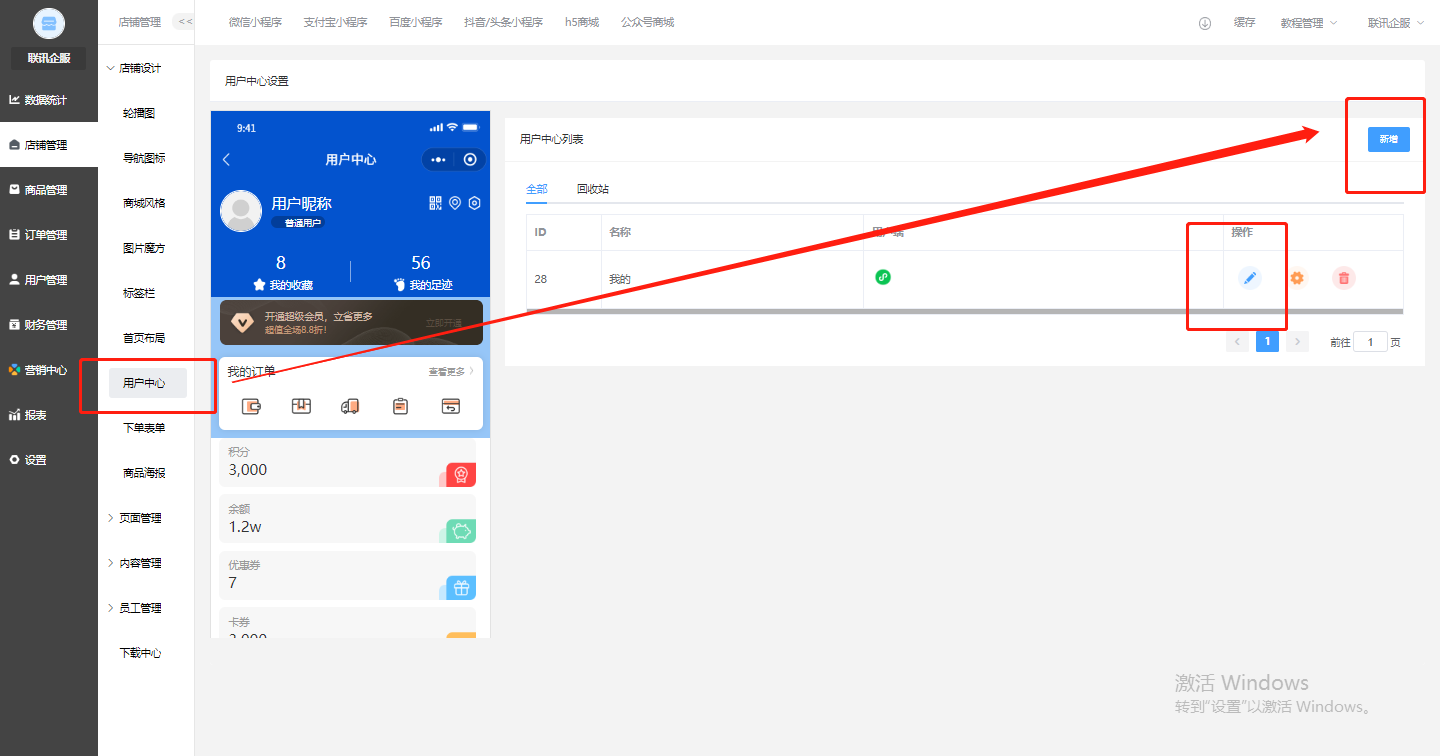The width and height of the screenshot is (1440, 756).
Task: Switch to the 百度小程序 tab
Action: click(416, 22)
